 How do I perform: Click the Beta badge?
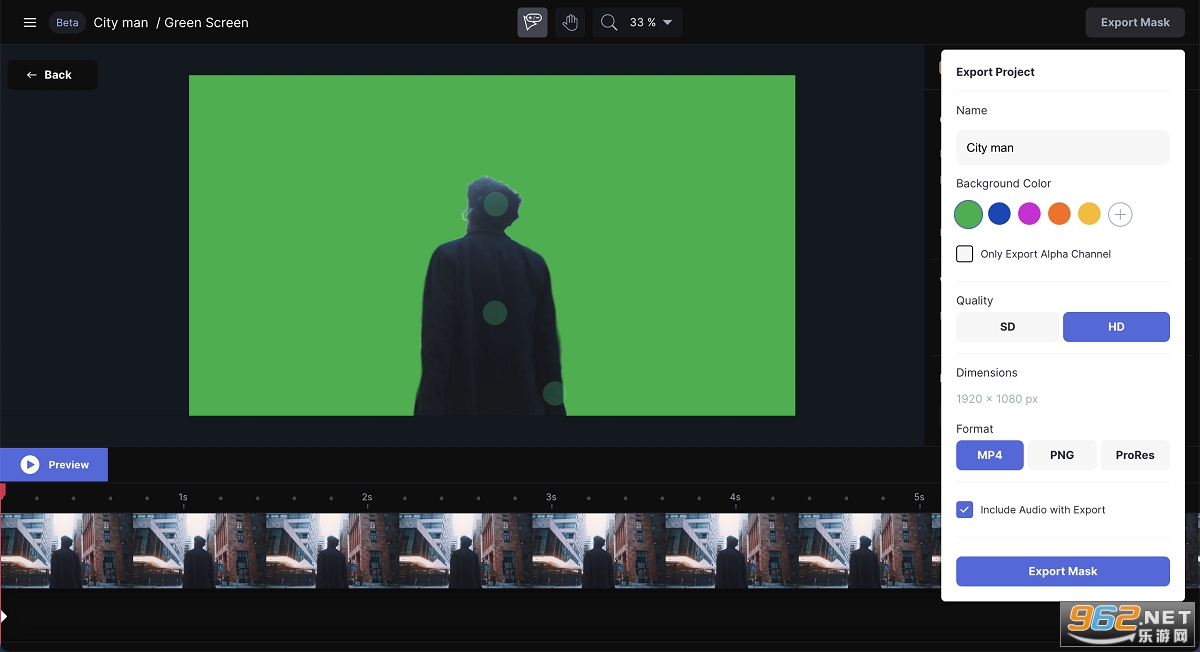click(x=67, y=22)
